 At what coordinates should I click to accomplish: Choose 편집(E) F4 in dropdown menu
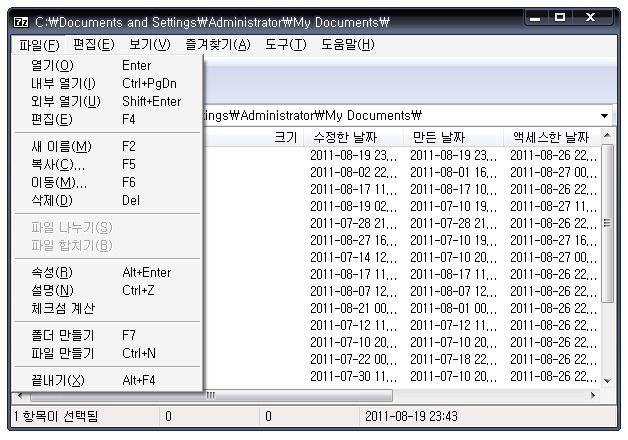(x=107, y=119)
